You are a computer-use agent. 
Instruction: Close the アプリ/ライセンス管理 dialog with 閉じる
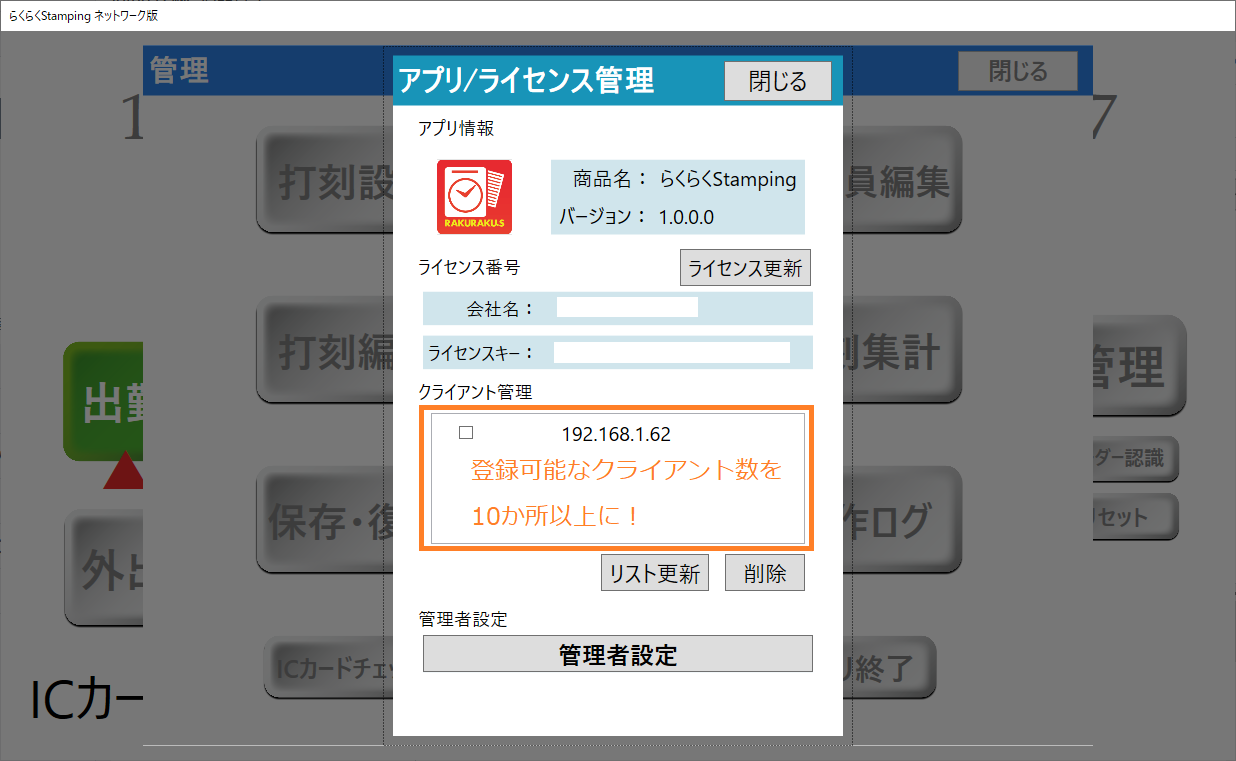pos(777,81)
